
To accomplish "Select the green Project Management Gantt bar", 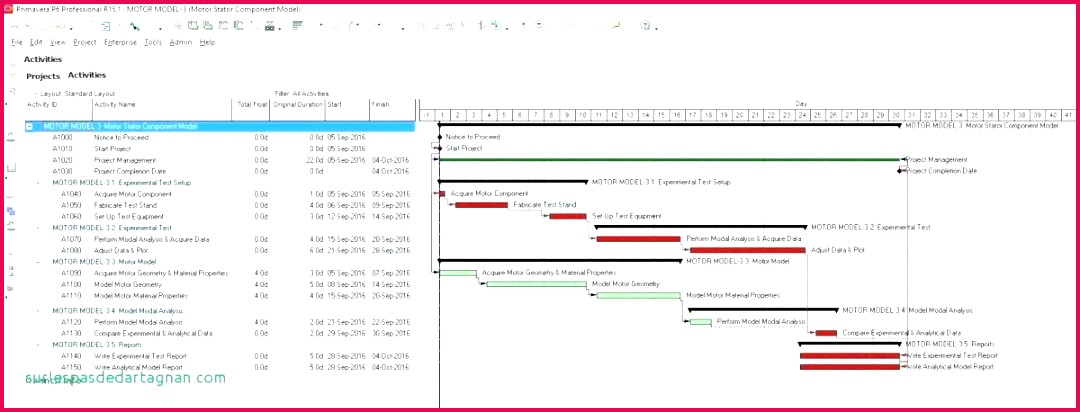I will (x=668, y=159).
